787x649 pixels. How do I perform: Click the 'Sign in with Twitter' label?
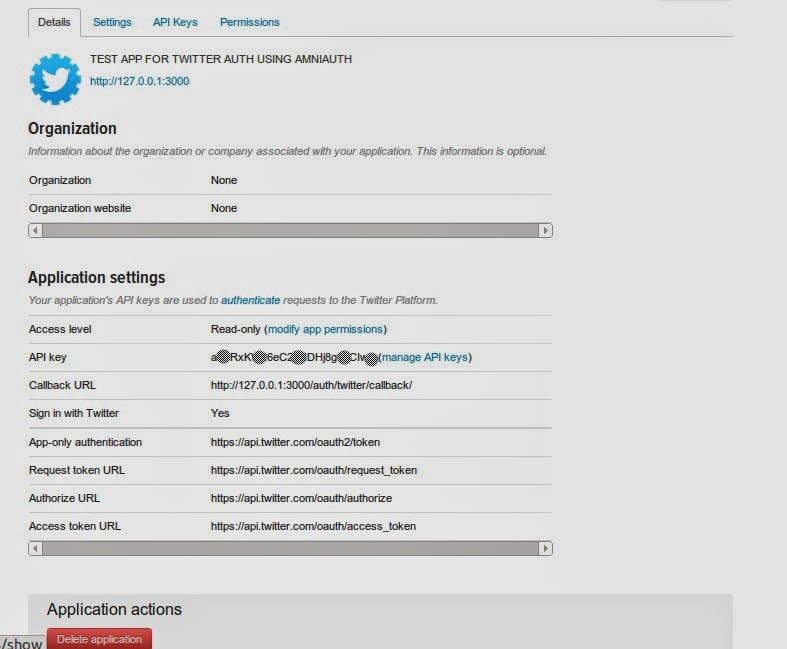(x=74, y=413)
